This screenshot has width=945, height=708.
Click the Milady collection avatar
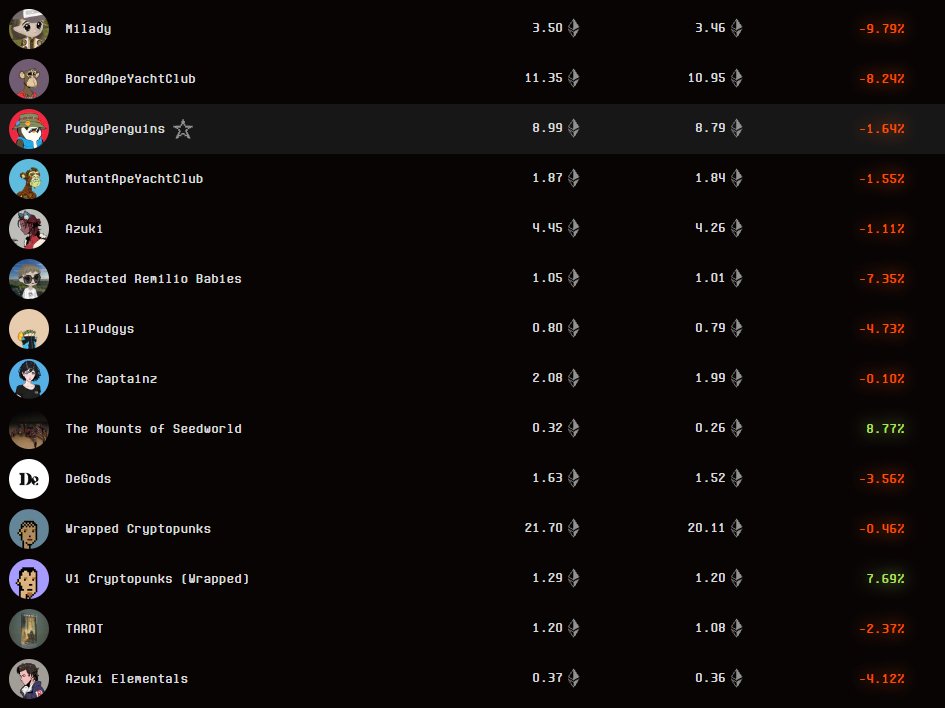[29, 28]
